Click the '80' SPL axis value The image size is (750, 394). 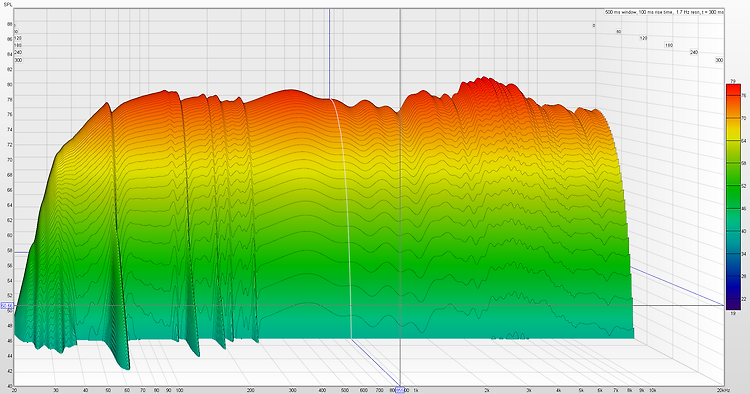tap(10, 84)
